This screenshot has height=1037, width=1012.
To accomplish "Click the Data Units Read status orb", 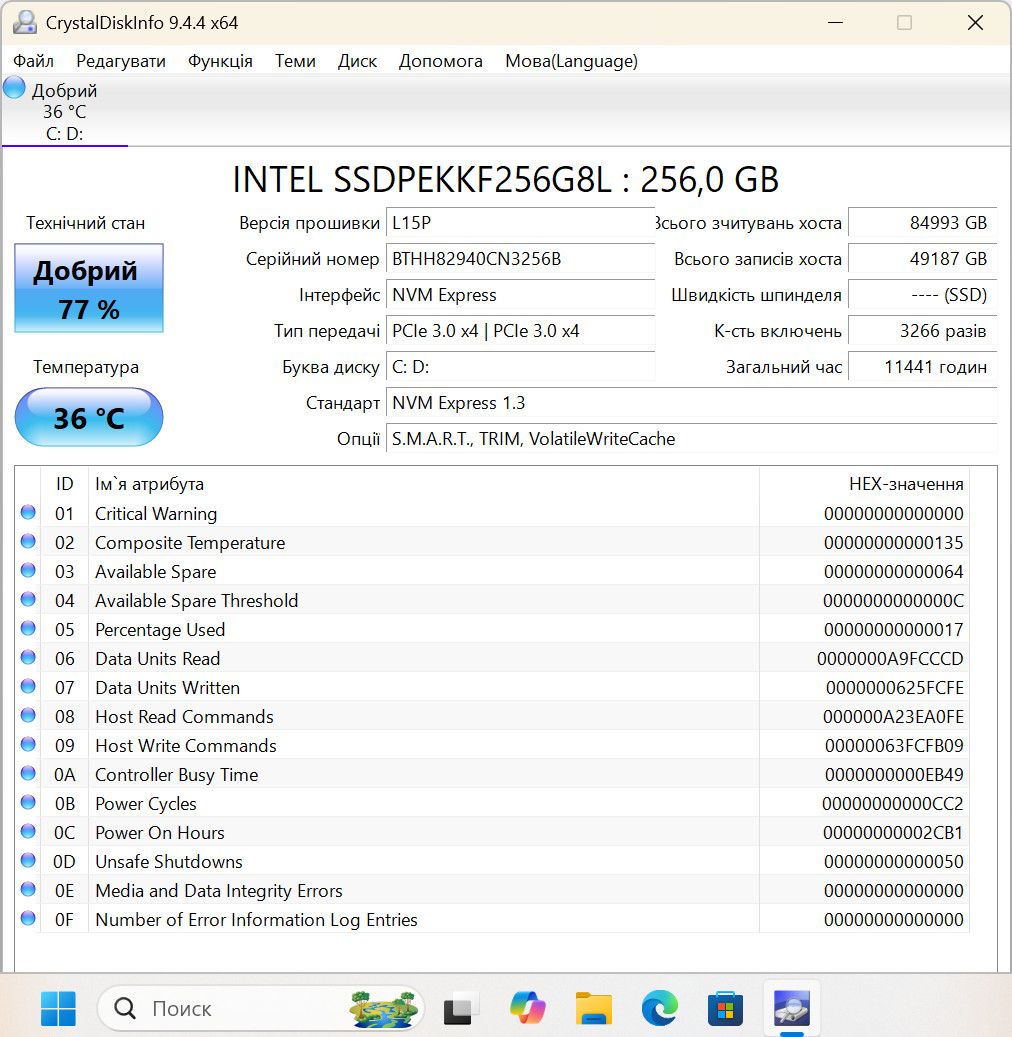I will click(x=28, y=658).
